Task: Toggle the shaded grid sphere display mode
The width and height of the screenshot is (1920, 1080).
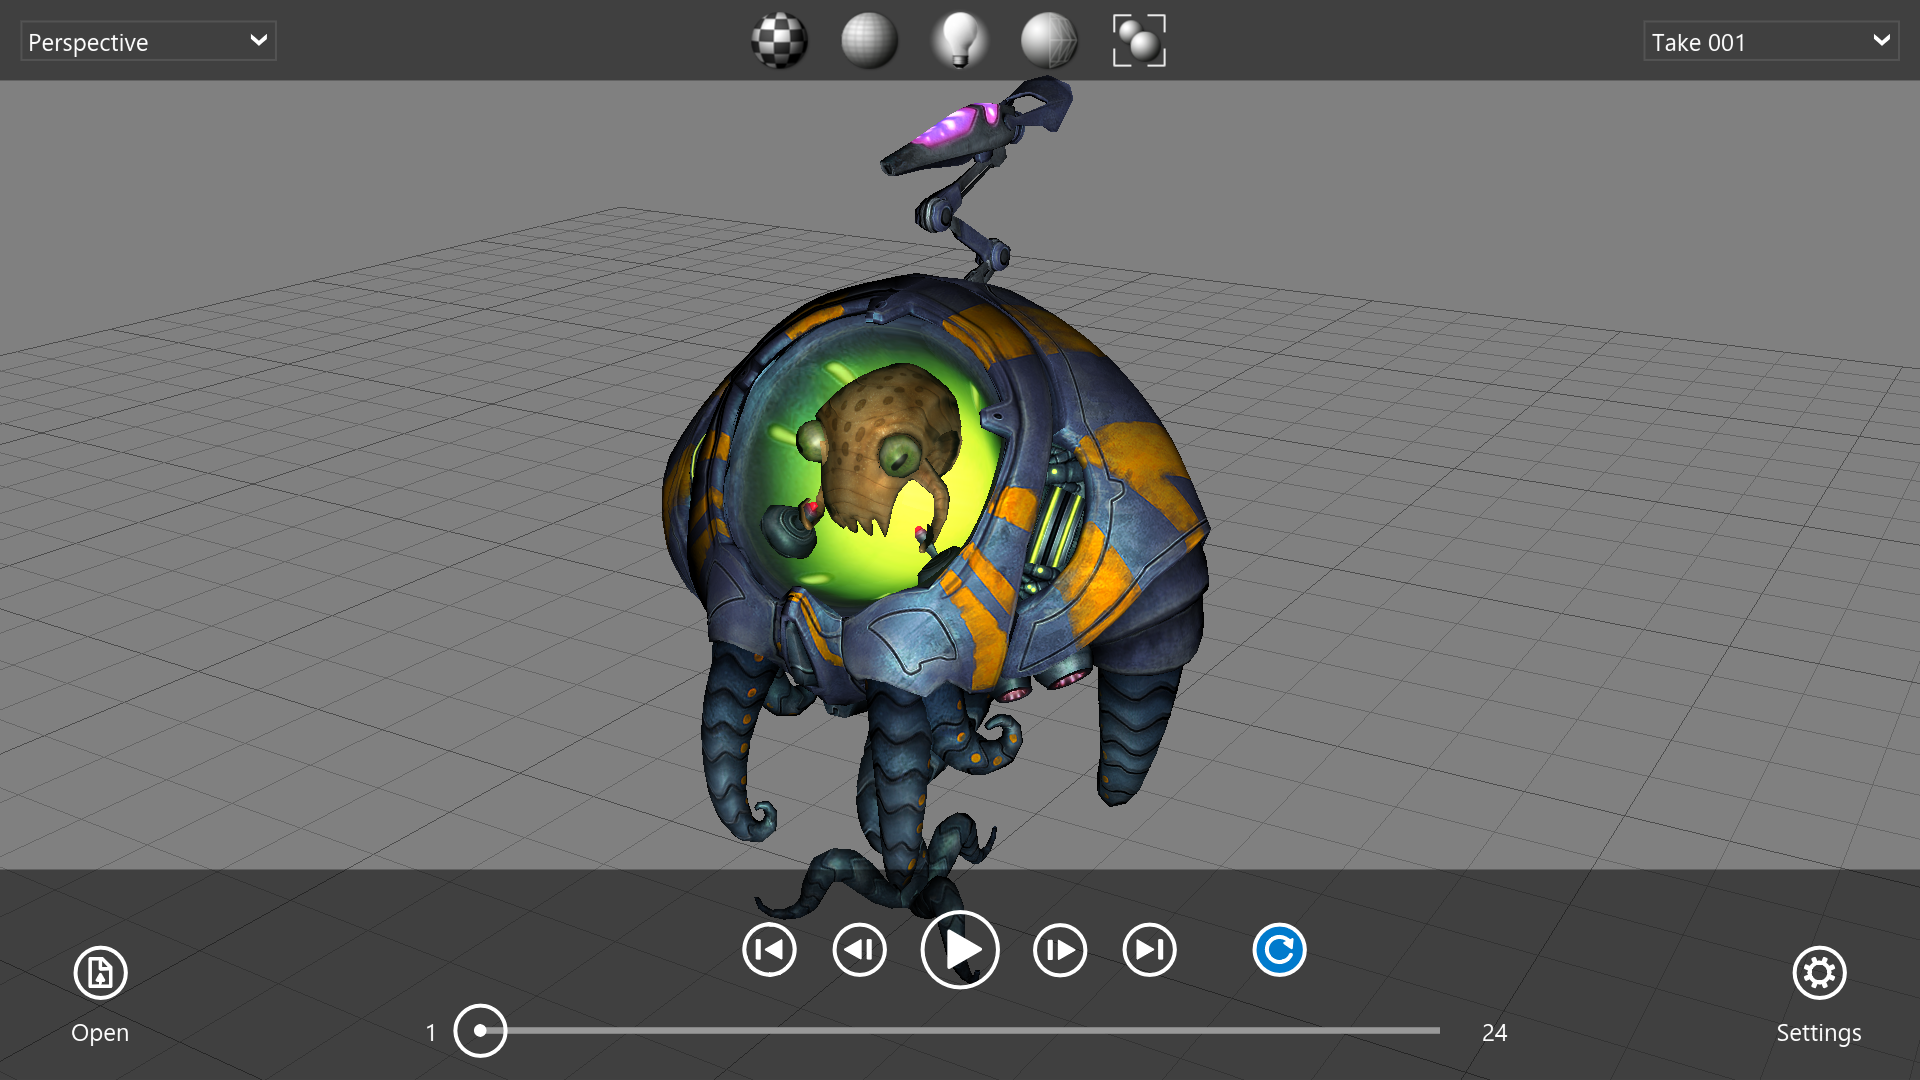Action: (869, 41)
